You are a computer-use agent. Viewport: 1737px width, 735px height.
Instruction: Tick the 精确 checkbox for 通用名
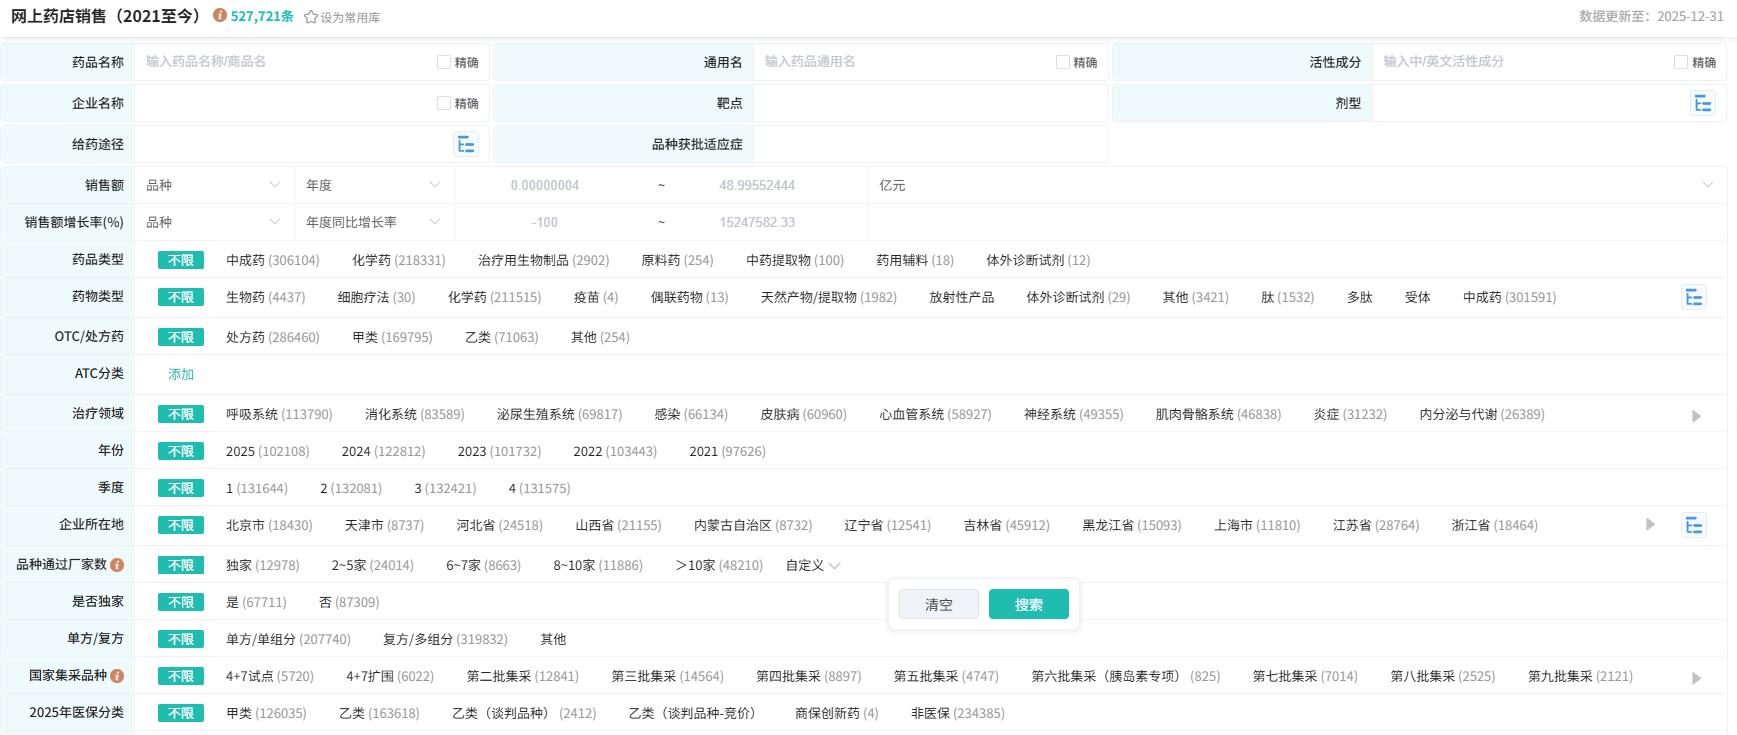1063,62
